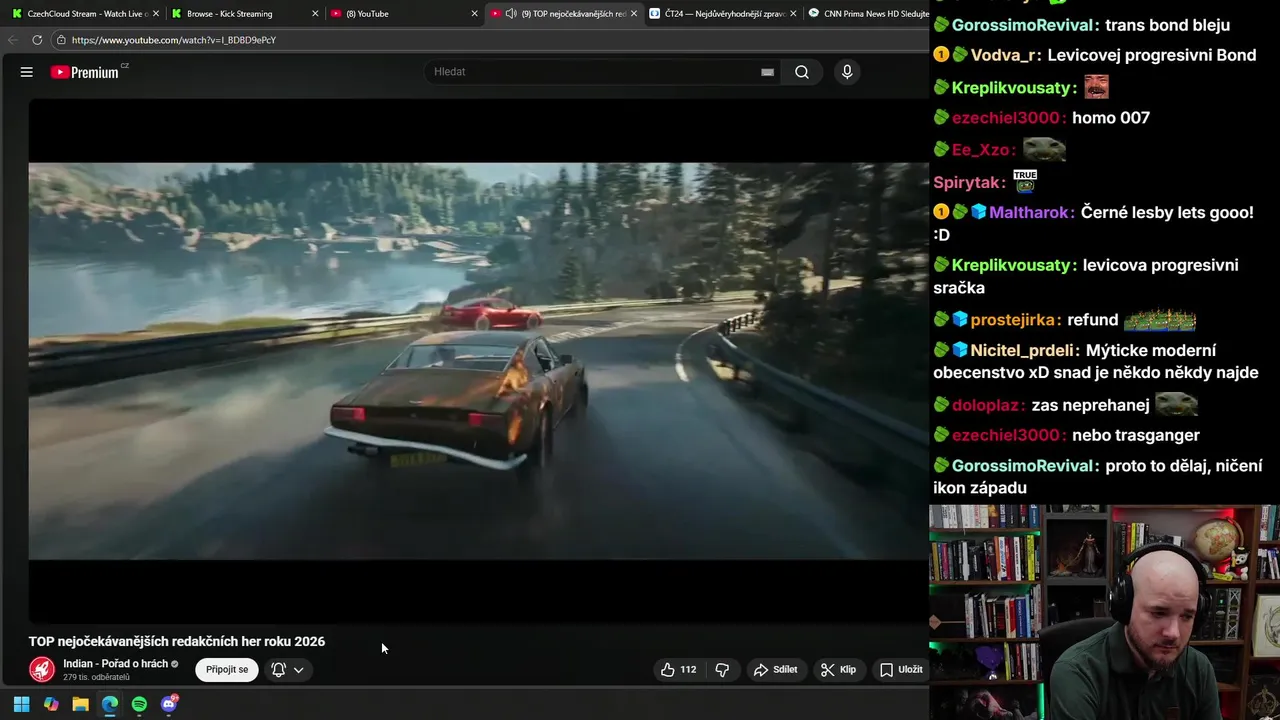Toggle notification bell for the channel
The image size is (1280, 720).
[279, 670]
